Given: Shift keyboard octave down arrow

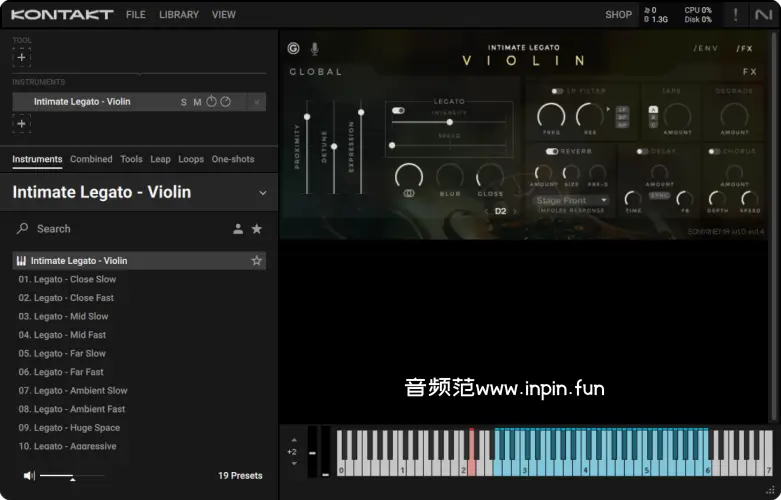Looking at the screenshot, I should pyautogui.click(x=294, y=464).
